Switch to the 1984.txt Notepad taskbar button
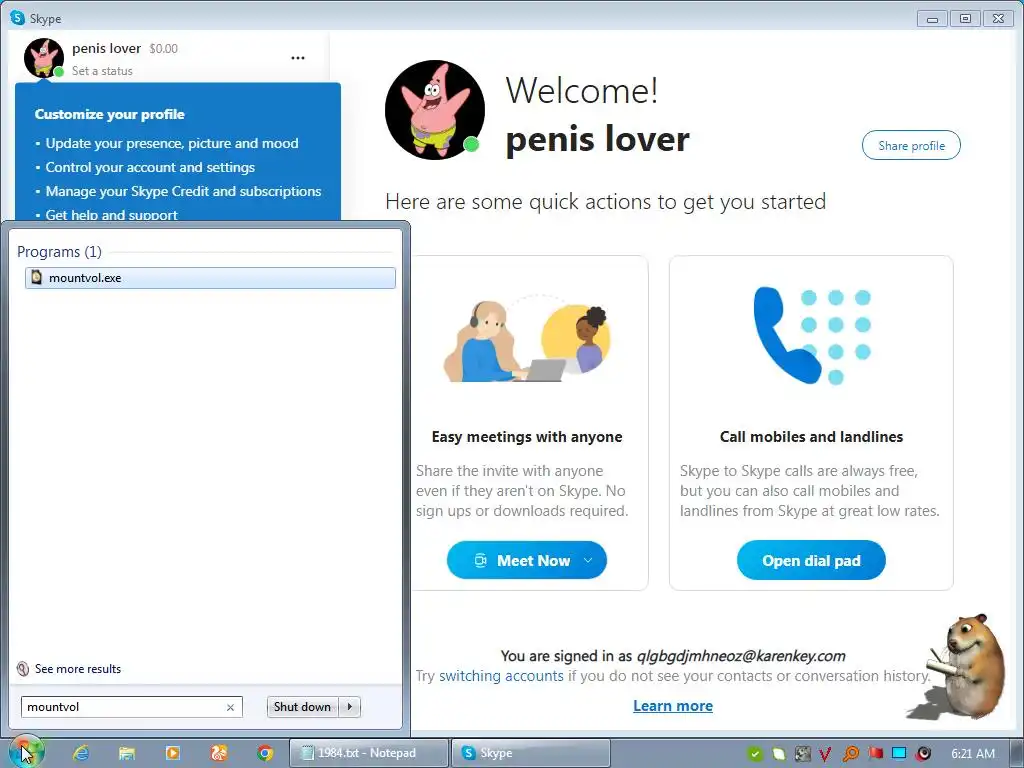1024x768 pixels. pyautogui.click(x=369, y=753)
